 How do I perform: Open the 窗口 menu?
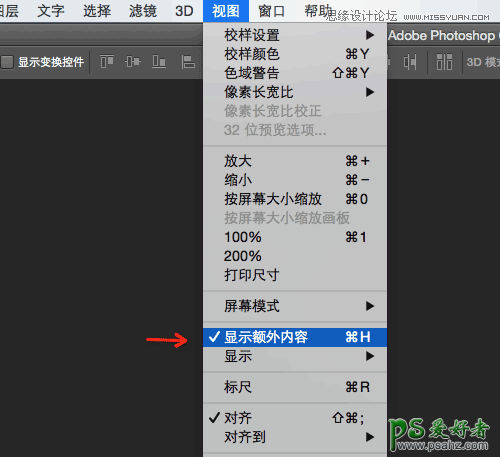tap(272, 11)
